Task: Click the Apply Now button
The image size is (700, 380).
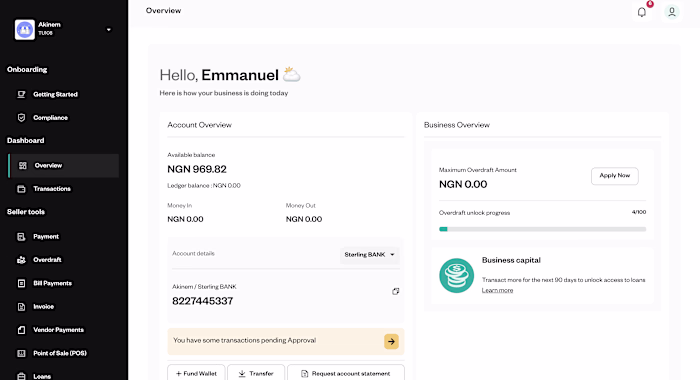Action: click(614, 175)
